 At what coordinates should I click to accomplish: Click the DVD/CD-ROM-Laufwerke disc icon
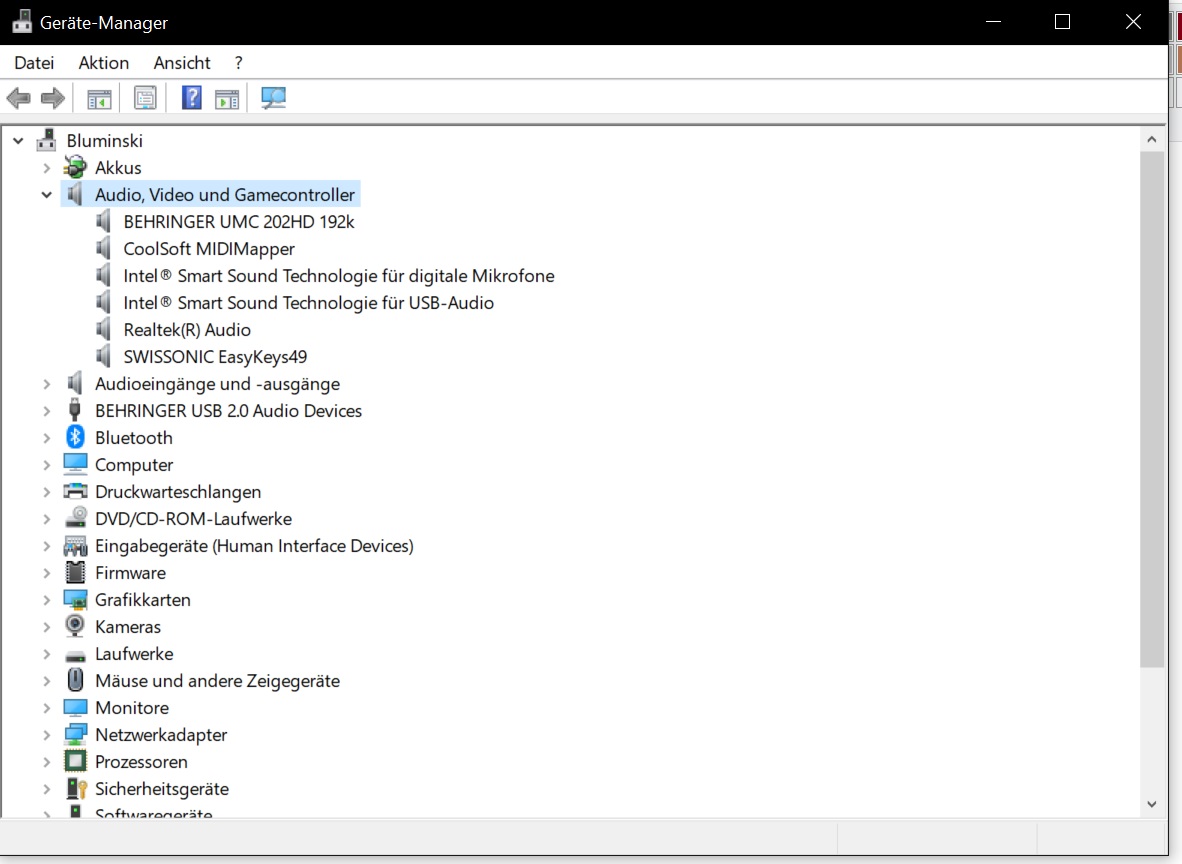[75, 518]
